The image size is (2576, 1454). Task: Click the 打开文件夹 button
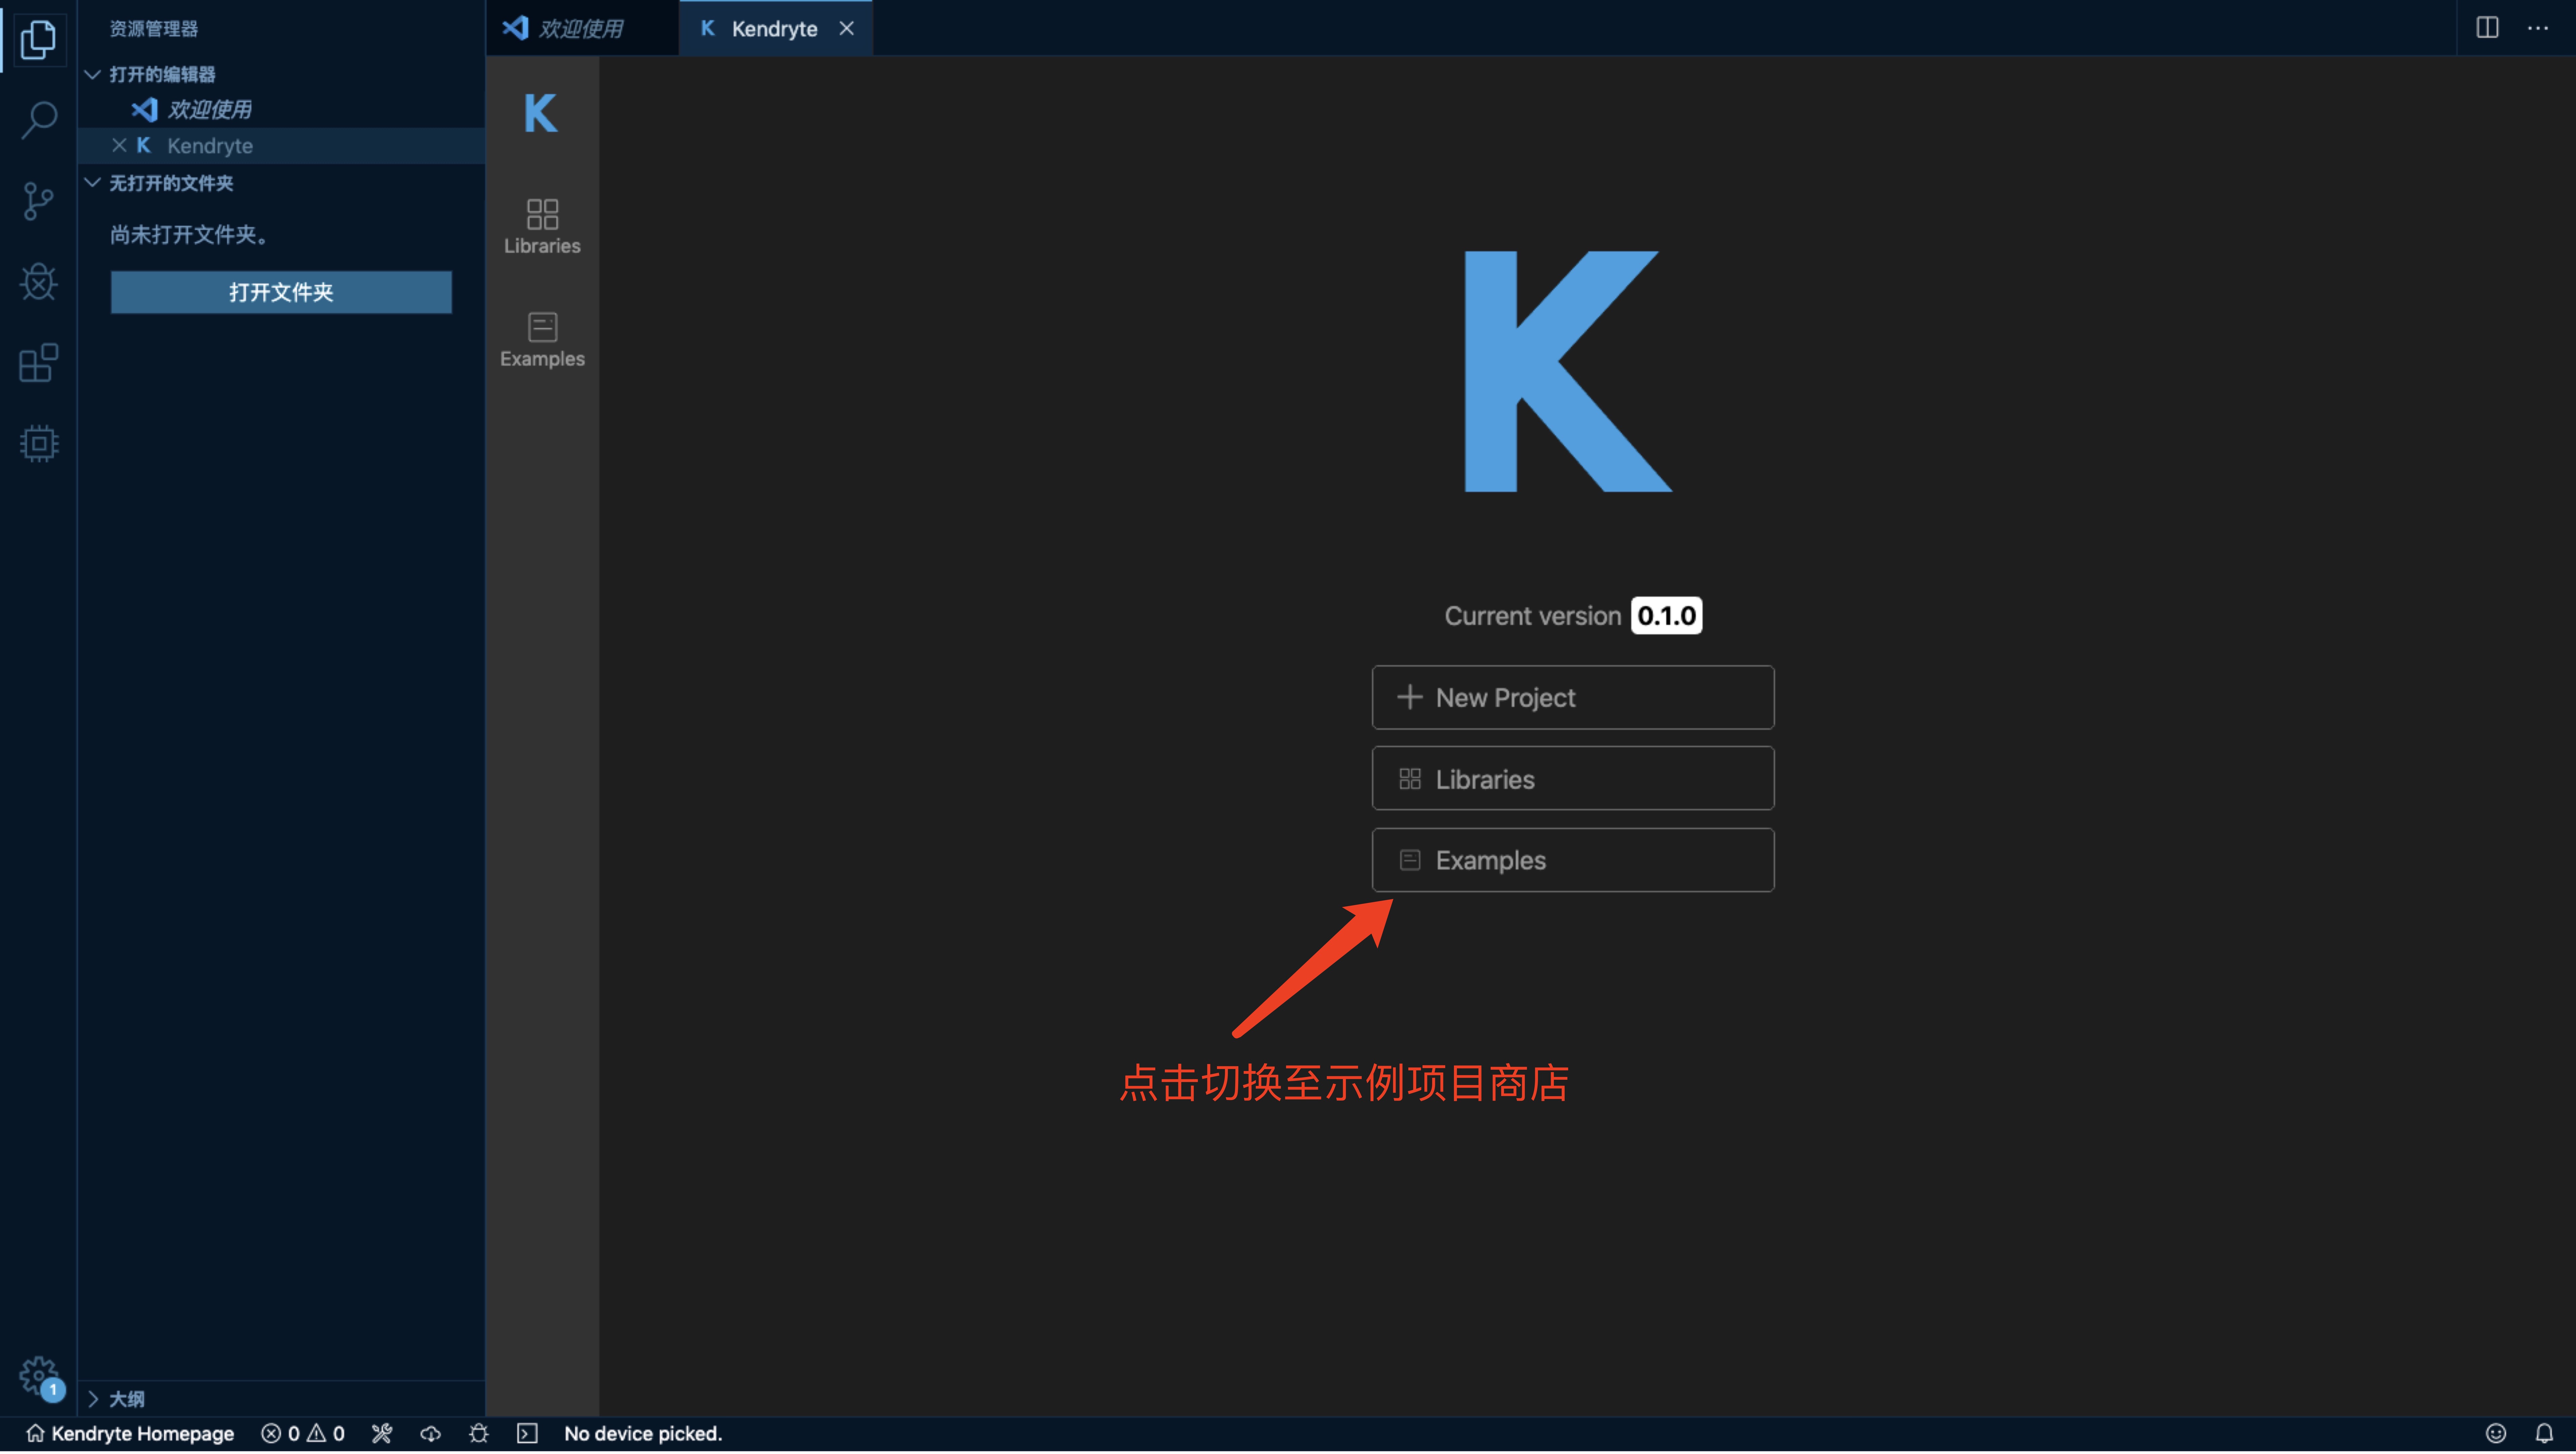click(x=281, y=292)
